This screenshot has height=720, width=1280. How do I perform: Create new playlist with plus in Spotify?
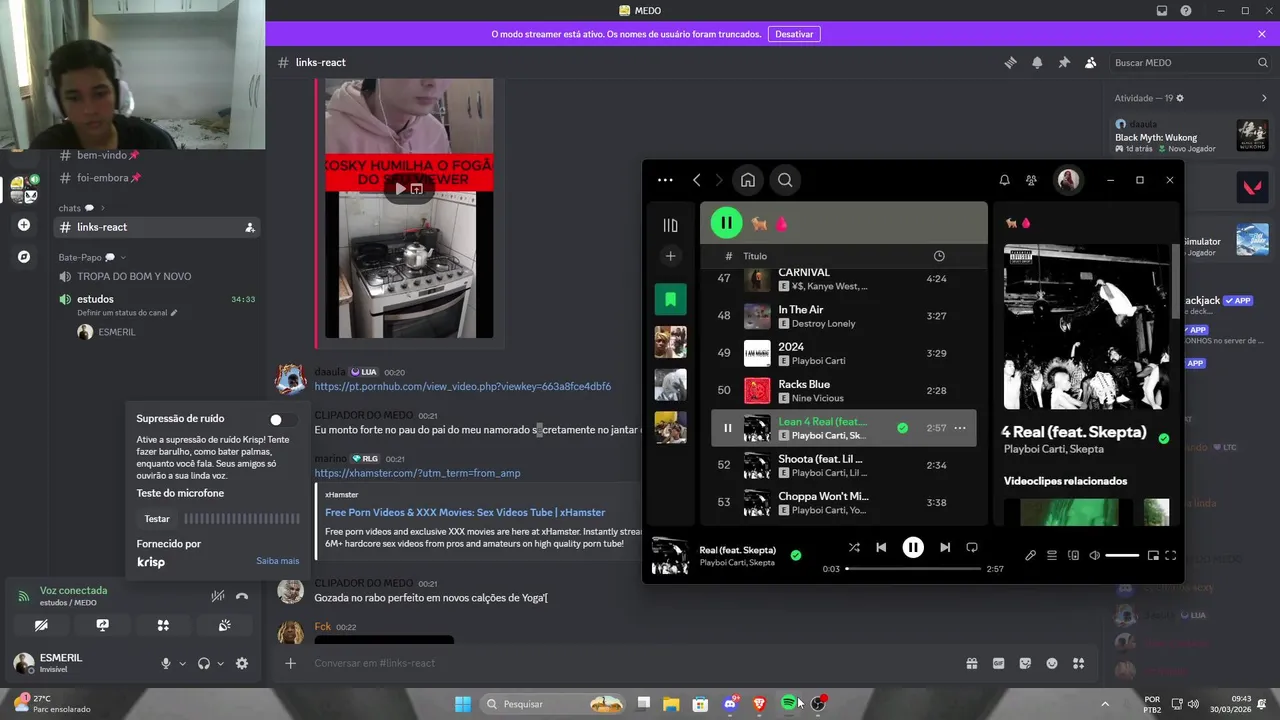click(x=670, y=256)
